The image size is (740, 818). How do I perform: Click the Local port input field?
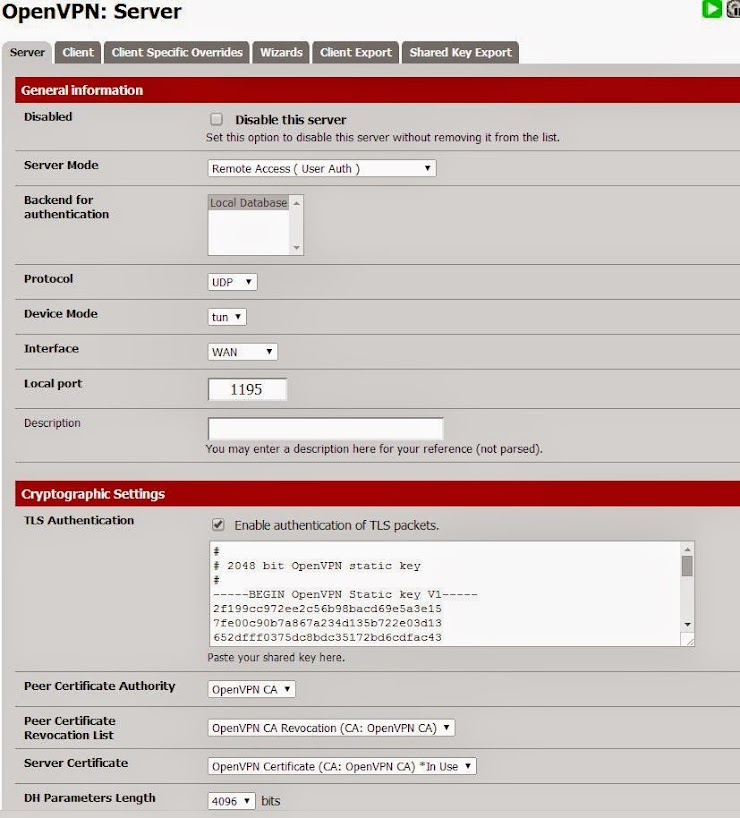[247, 389]
